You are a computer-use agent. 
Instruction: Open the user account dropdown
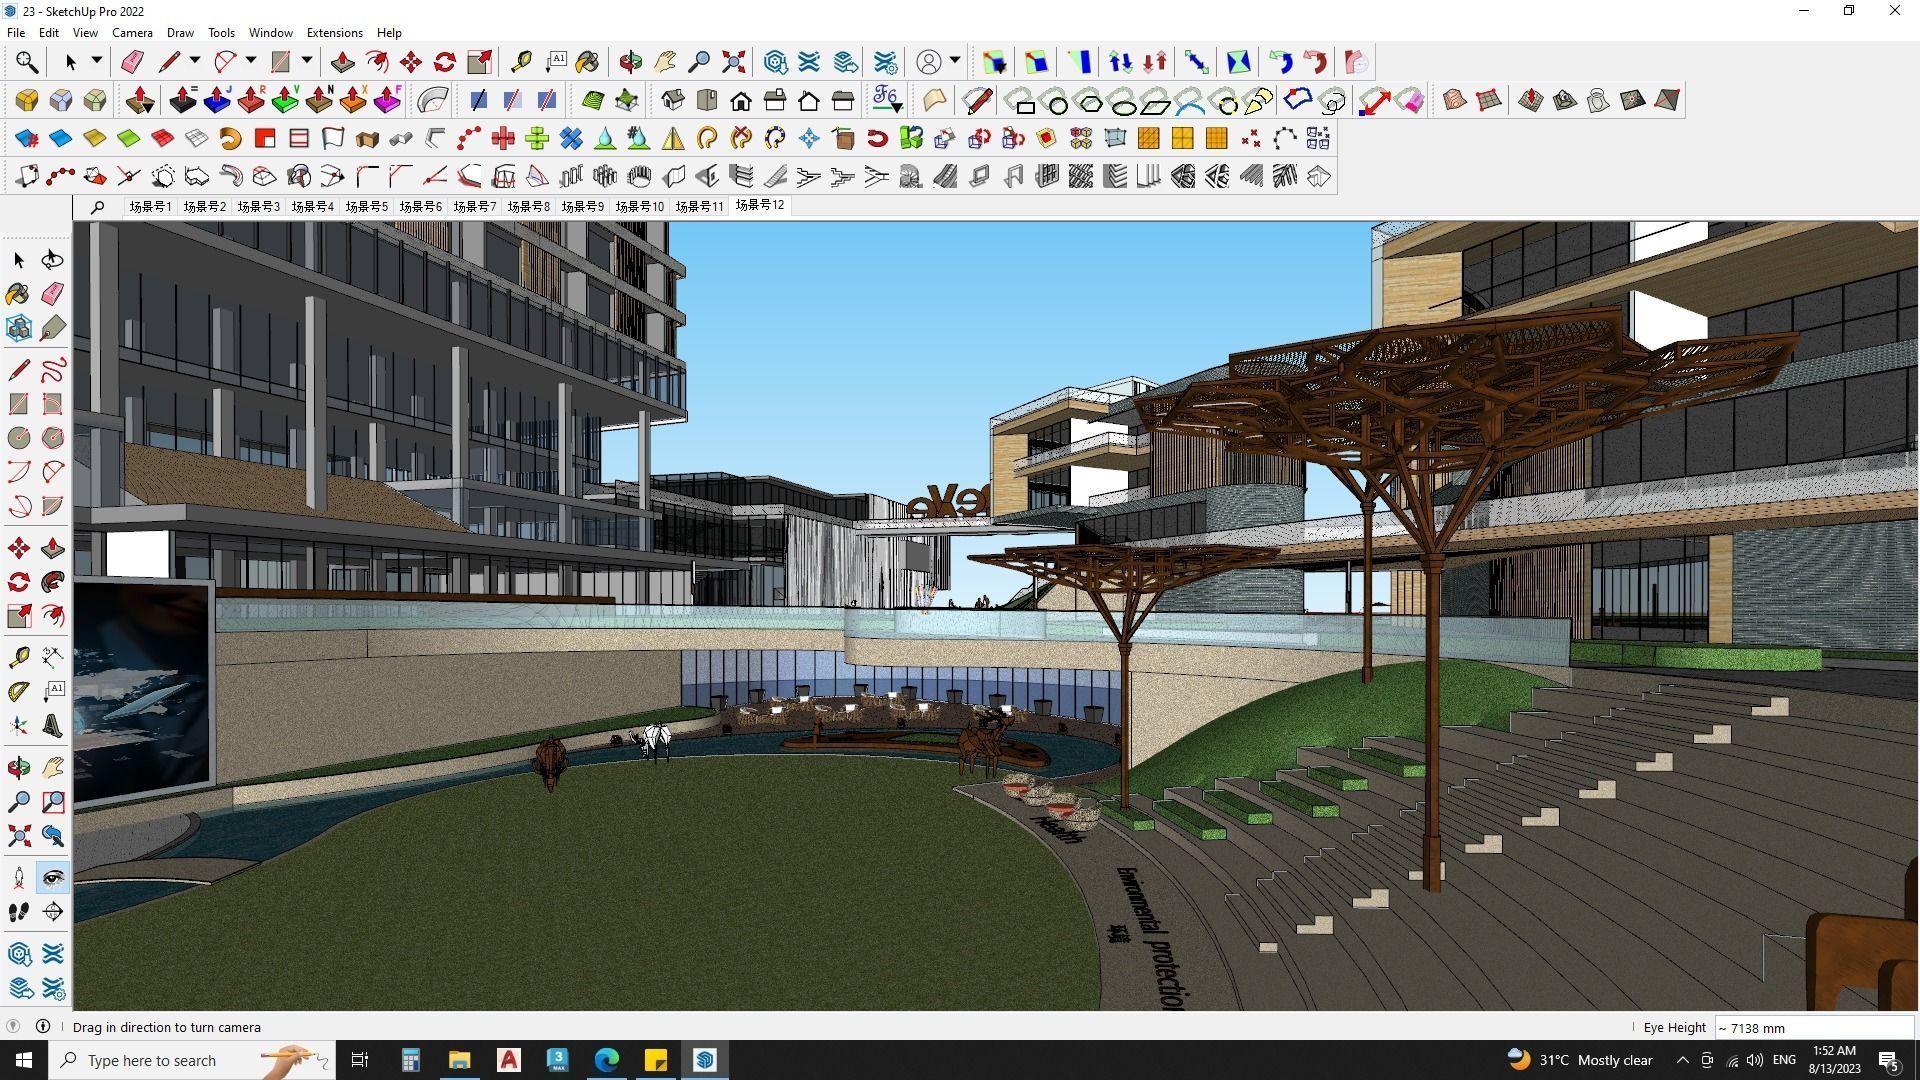click(955, 61)
